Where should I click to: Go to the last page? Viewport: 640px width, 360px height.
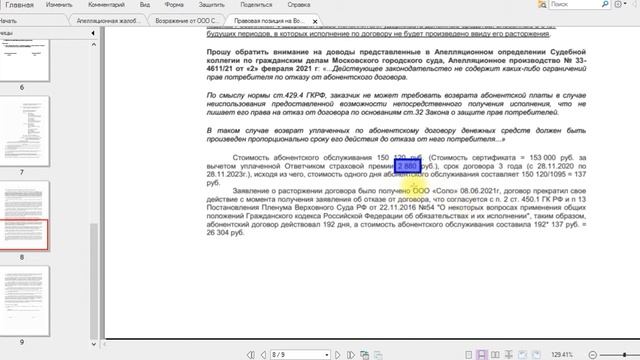[350, 355]
